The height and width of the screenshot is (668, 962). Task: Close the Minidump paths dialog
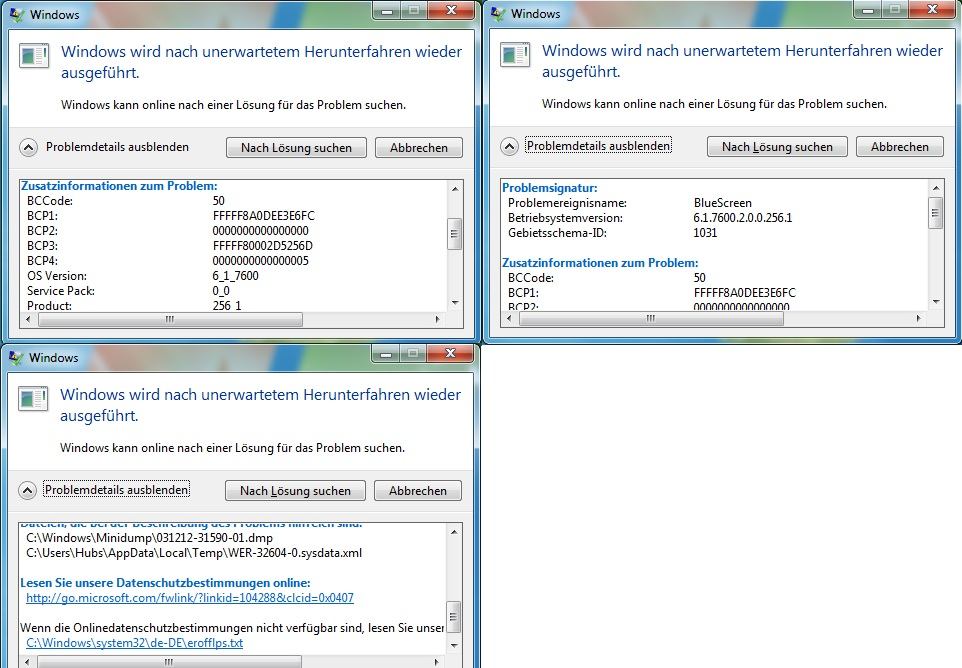(450, 353)
